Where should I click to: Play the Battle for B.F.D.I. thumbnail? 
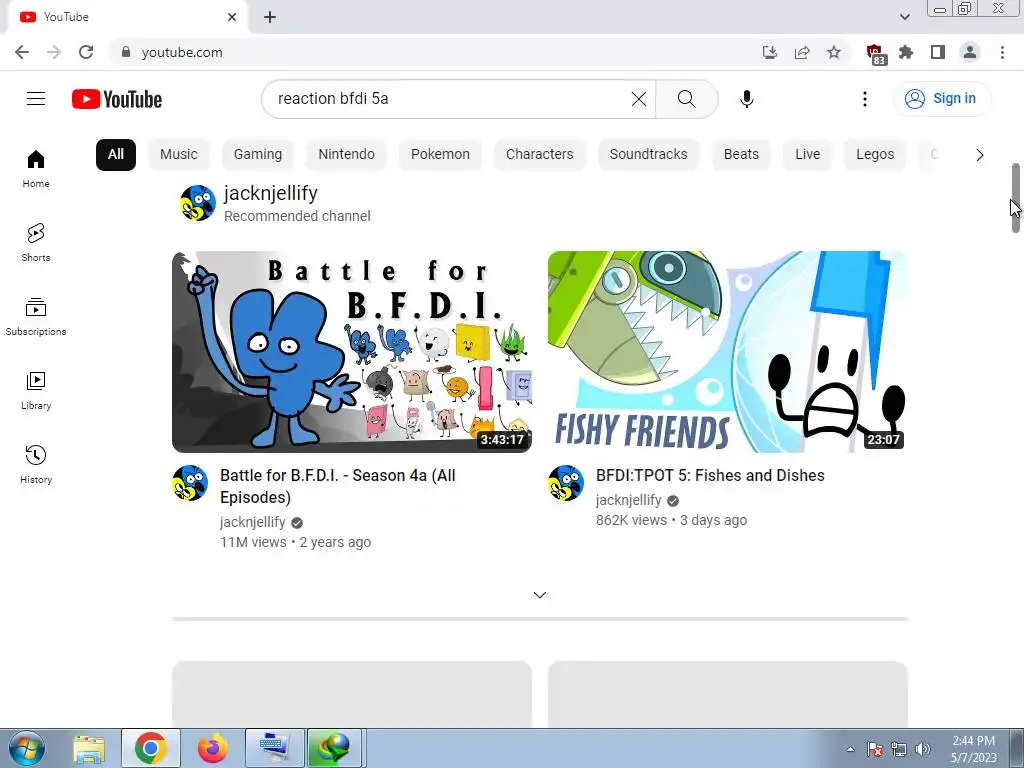click(351, 351)
